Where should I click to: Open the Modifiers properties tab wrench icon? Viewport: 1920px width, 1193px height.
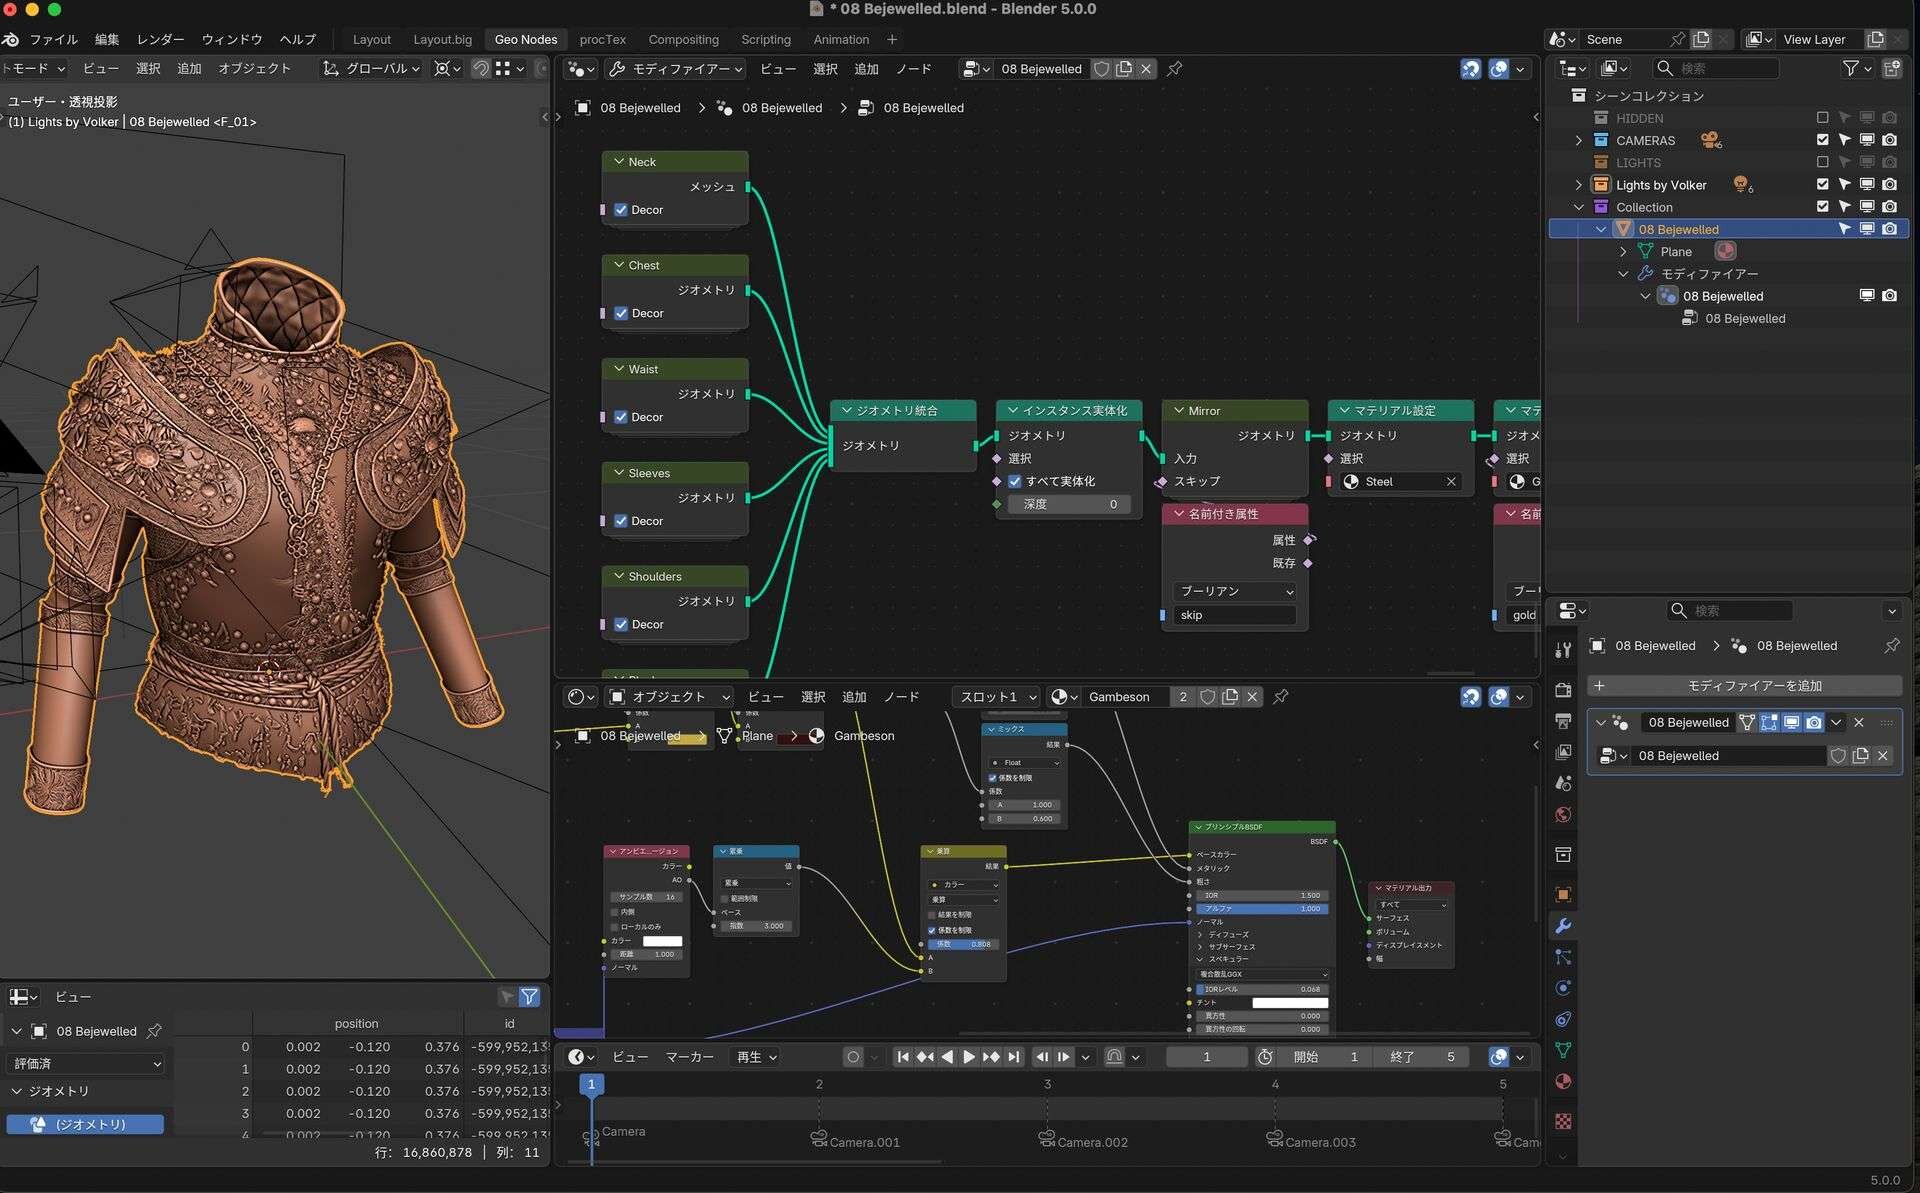point(1563,926)
